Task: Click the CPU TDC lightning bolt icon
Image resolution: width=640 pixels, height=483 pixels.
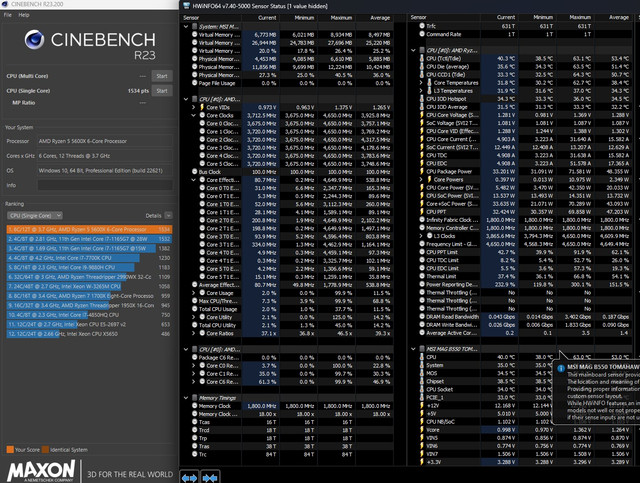Action: [422, 156]
